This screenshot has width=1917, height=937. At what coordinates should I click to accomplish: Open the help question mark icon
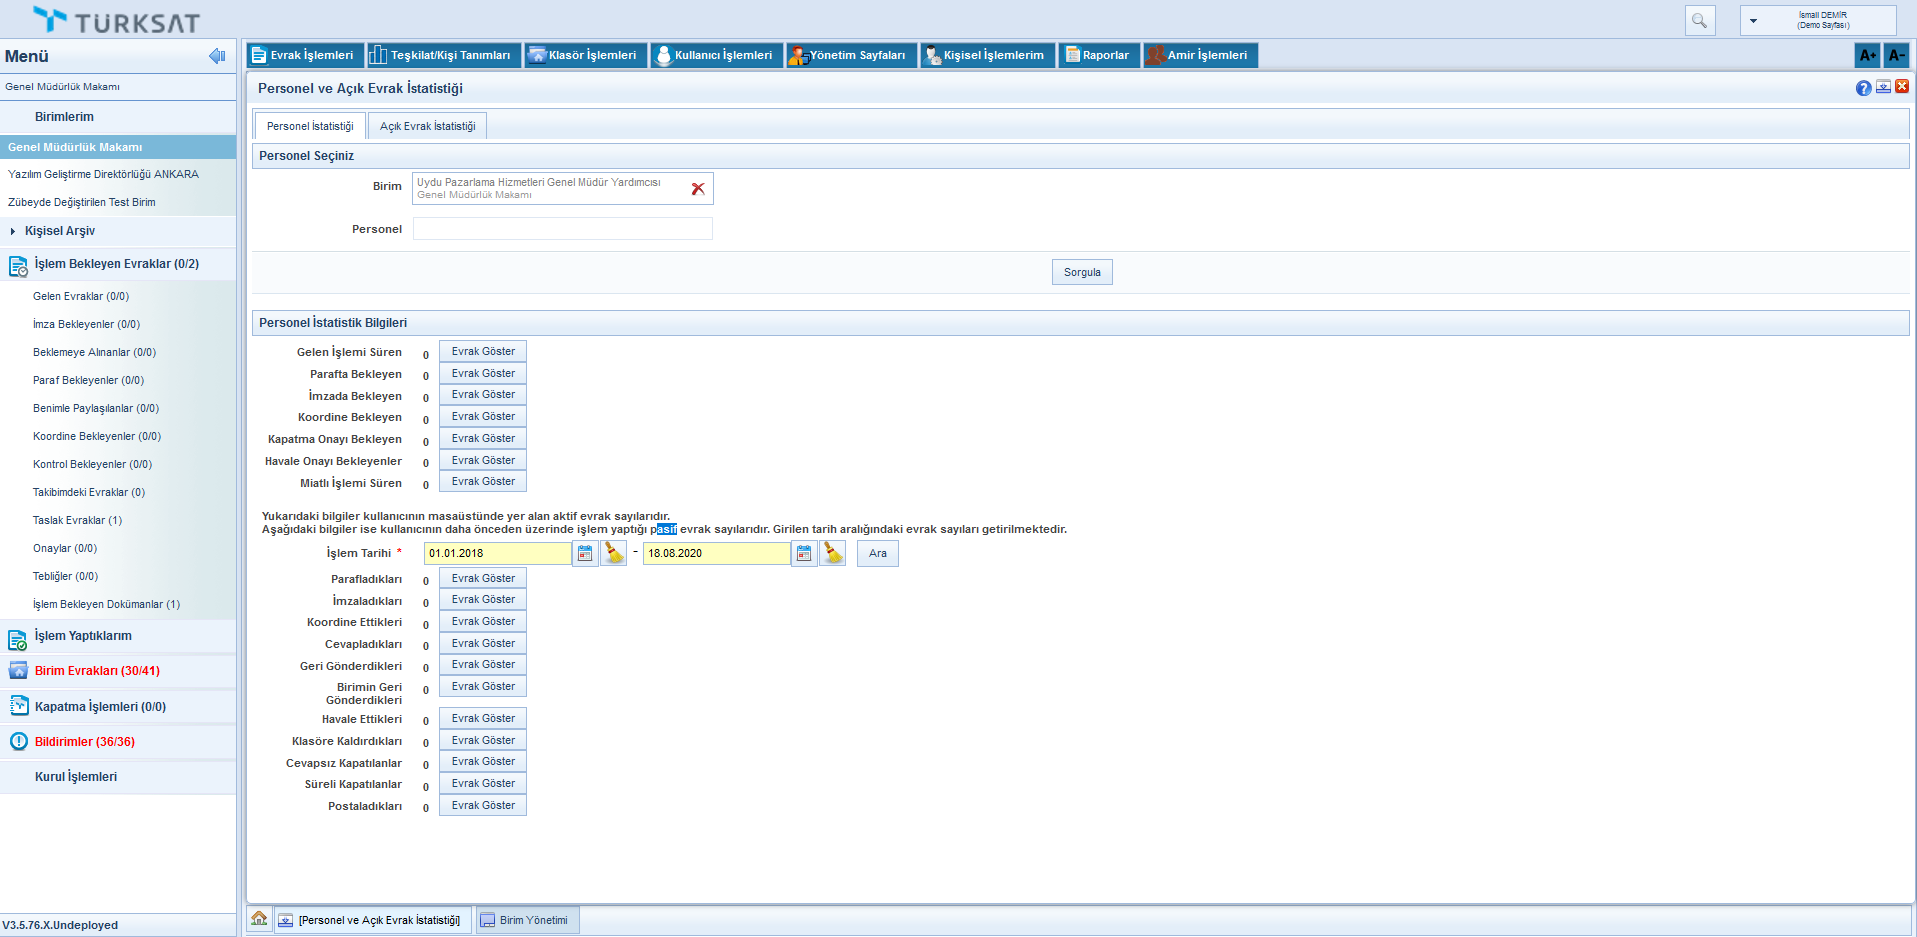pos(1863,88)
